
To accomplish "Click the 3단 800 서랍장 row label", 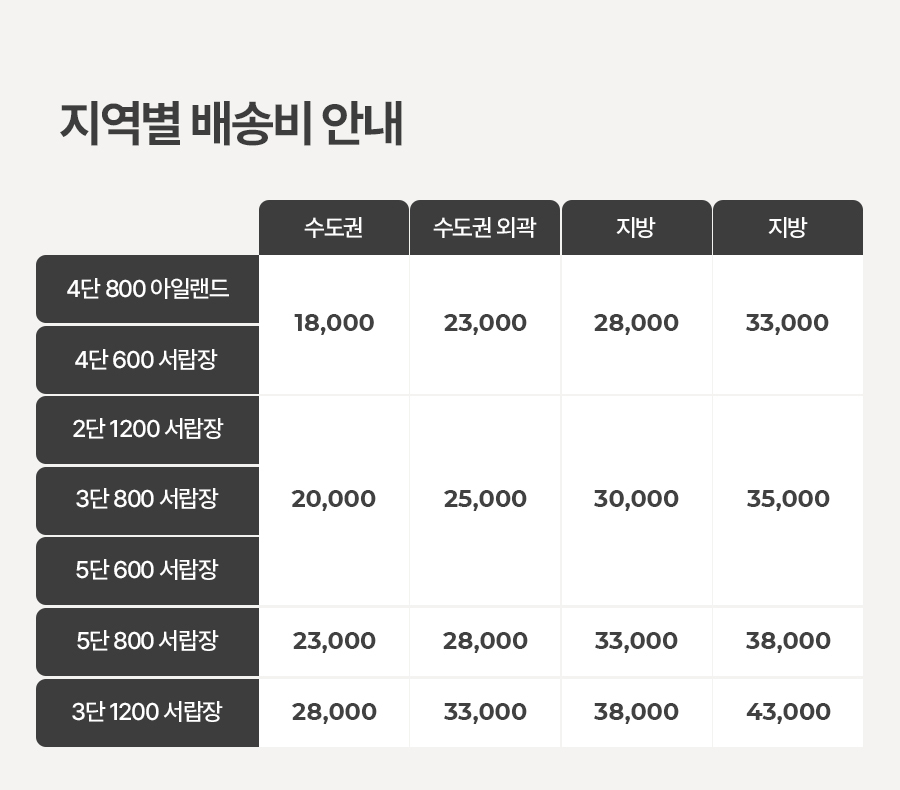I will coord(148,499).
